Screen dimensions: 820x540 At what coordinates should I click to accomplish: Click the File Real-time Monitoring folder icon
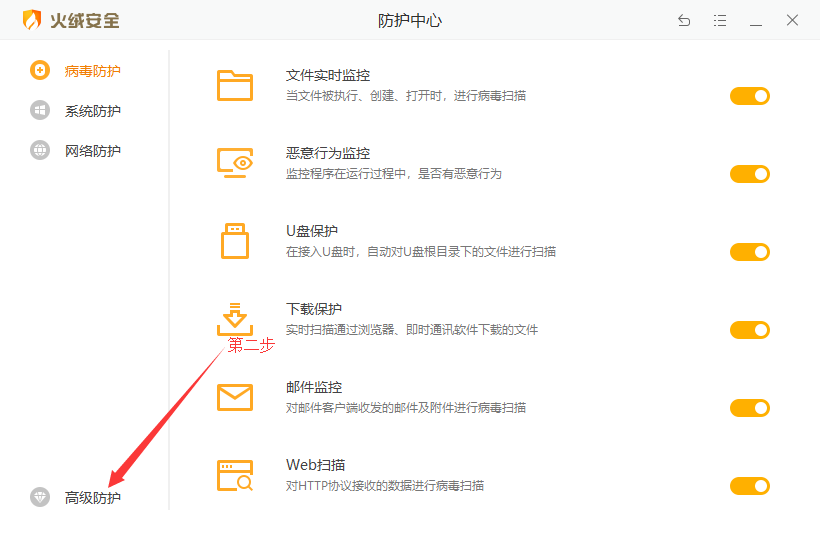(x=235, y=85)
